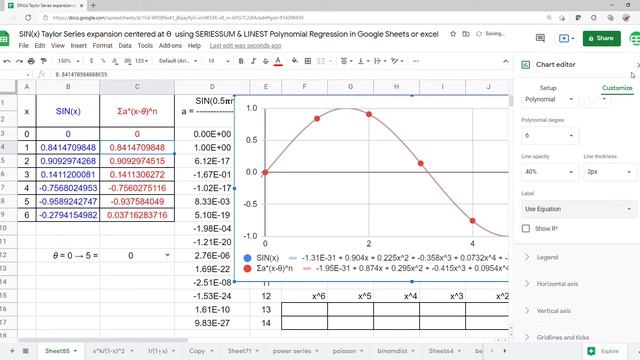Open the Format menu
This screenshot has width=640, height=360.
coord(102,45)
